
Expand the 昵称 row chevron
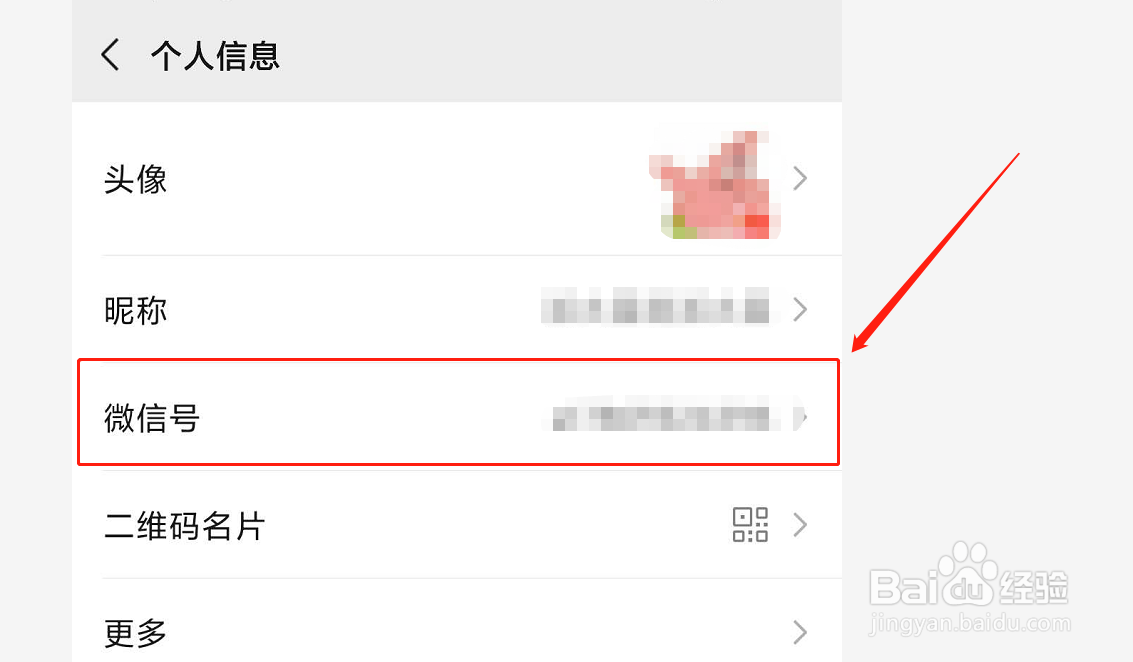coord(799,309)
